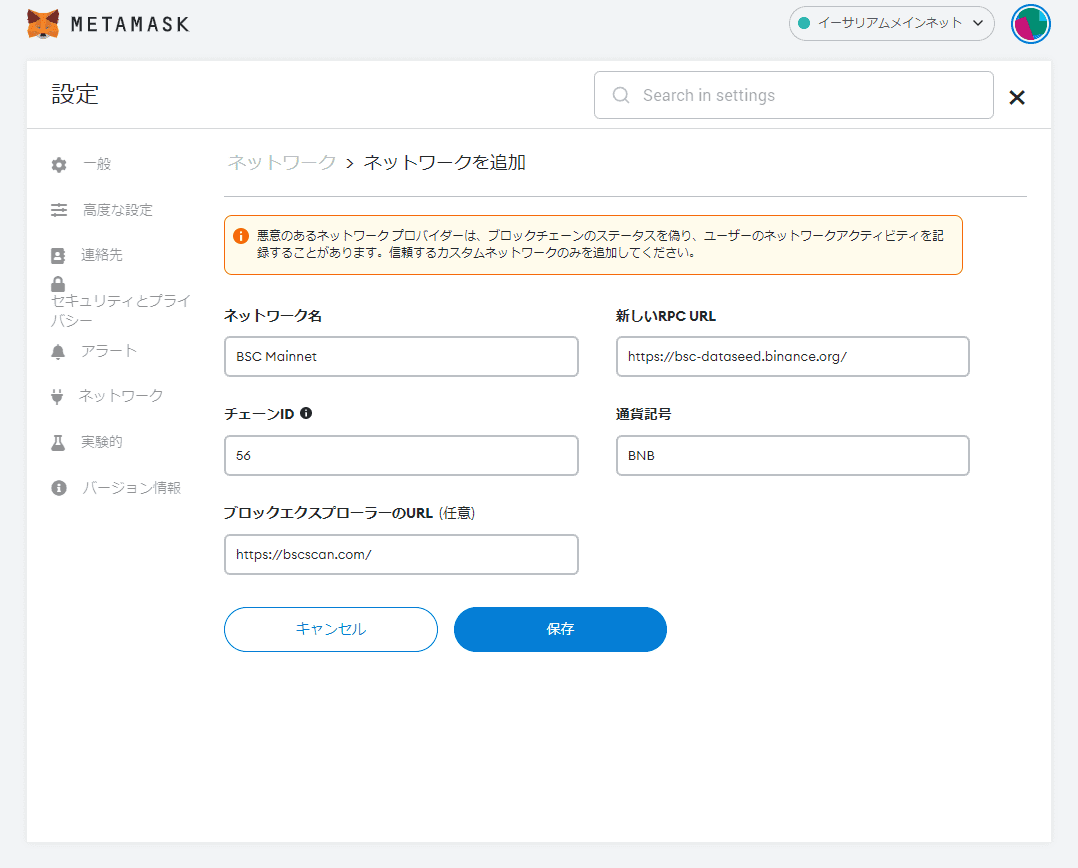The width and height of the screenshot is (1078, 868).
Task: Open the account avatar menu
Action: point(1031,24)
